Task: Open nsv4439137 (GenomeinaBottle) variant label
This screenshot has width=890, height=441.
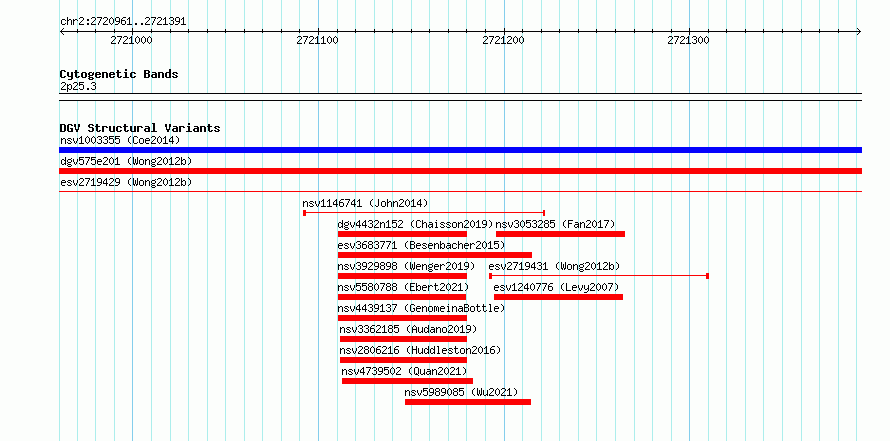Action: click(x=421, y=308)
